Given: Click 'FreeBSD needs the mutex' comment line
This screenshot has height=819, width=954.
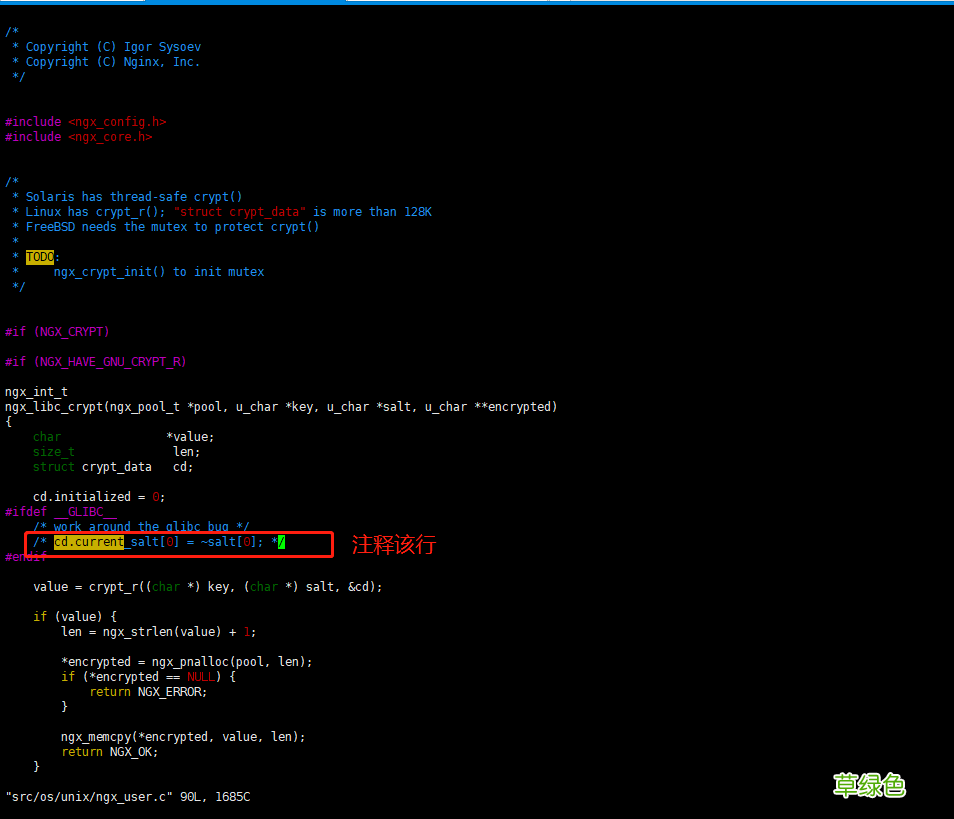Looking at the screenshot, I should coord(165,227).
